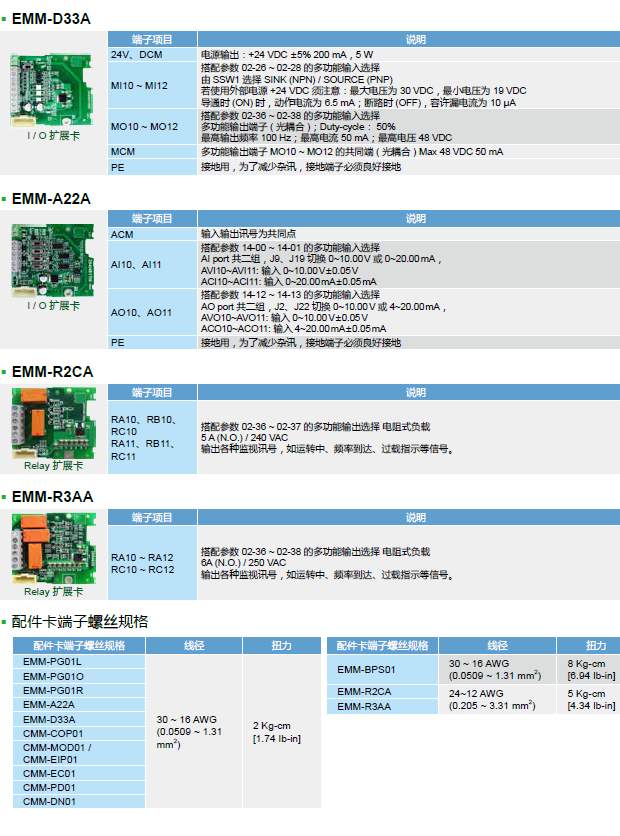Select the MI10 ~ MI12 terminal cell
The image size is (620, 836).
coord(140,86)
